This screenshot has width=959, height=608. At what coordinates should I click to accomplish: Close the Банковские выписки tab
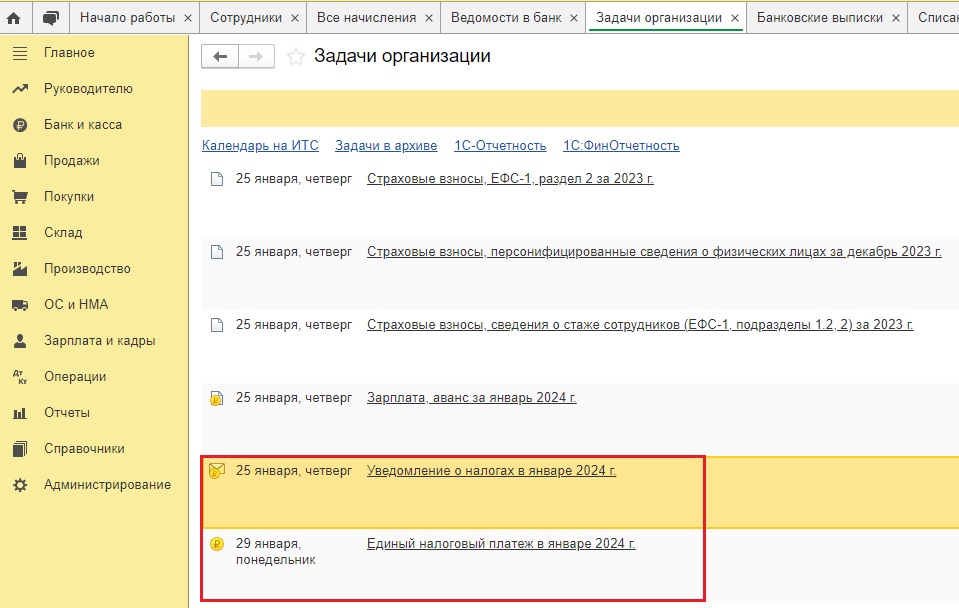[x=895, y=18]
